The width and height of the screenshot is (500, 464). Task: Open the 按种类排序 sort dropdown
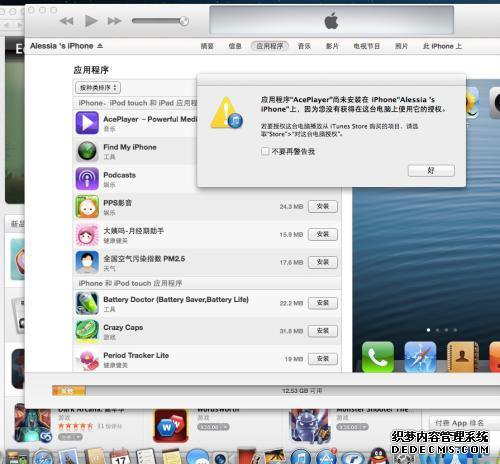click(x=98, y=88)
